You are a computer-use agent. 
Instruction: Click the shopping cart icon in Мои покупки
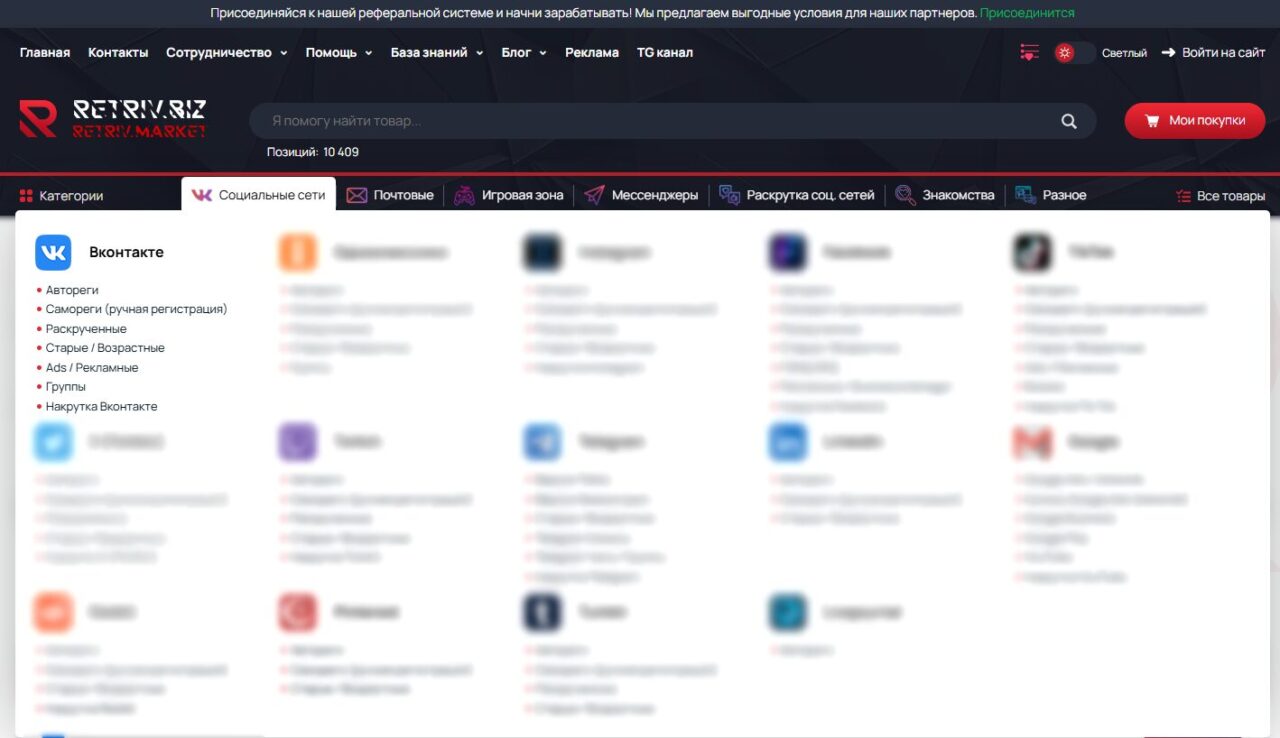(x=1151, y=120)
